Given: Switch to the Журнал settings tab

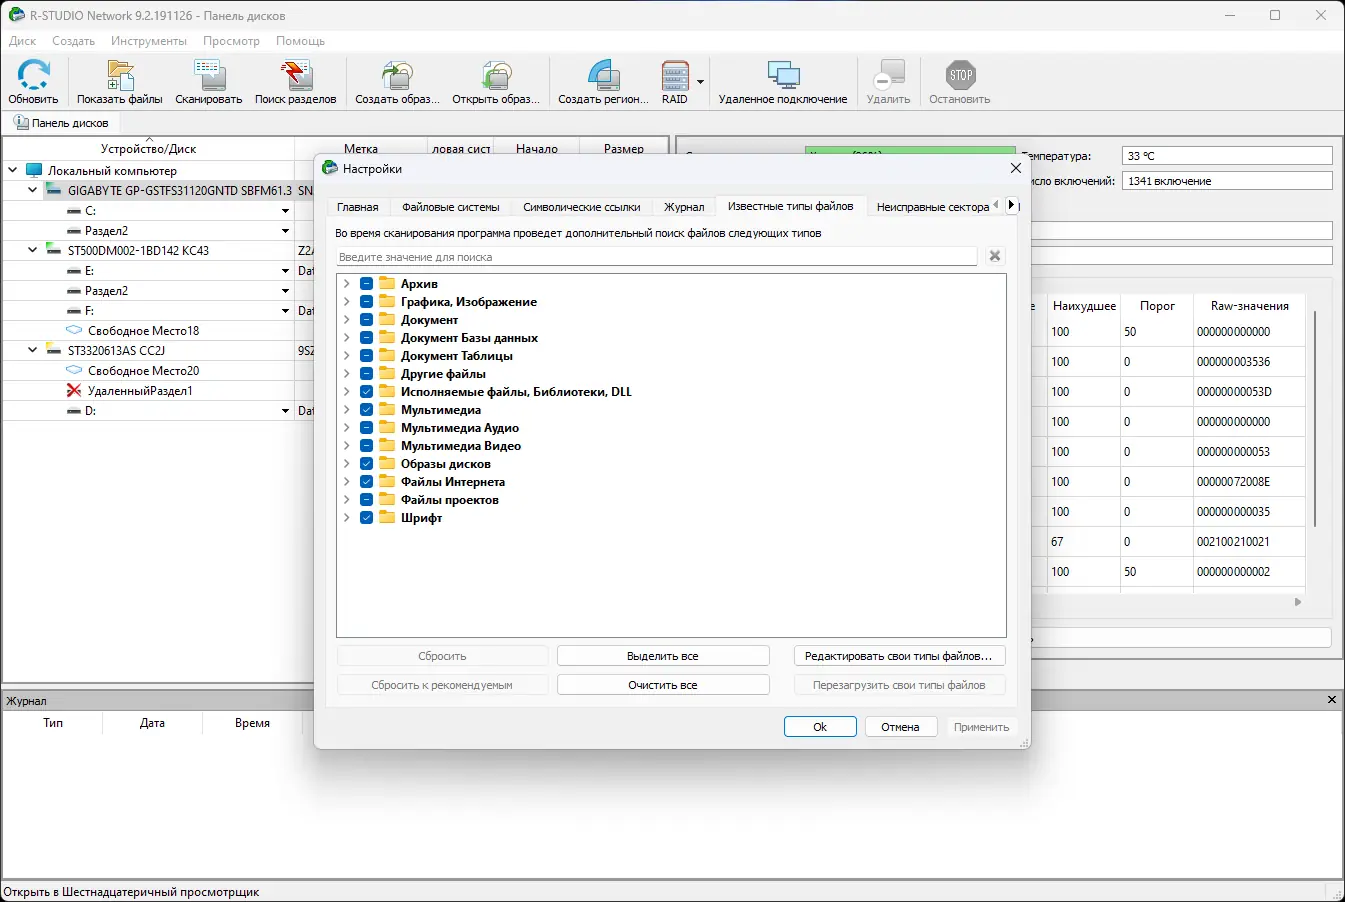Looking at the screenshot, I should tap(685, 207).
